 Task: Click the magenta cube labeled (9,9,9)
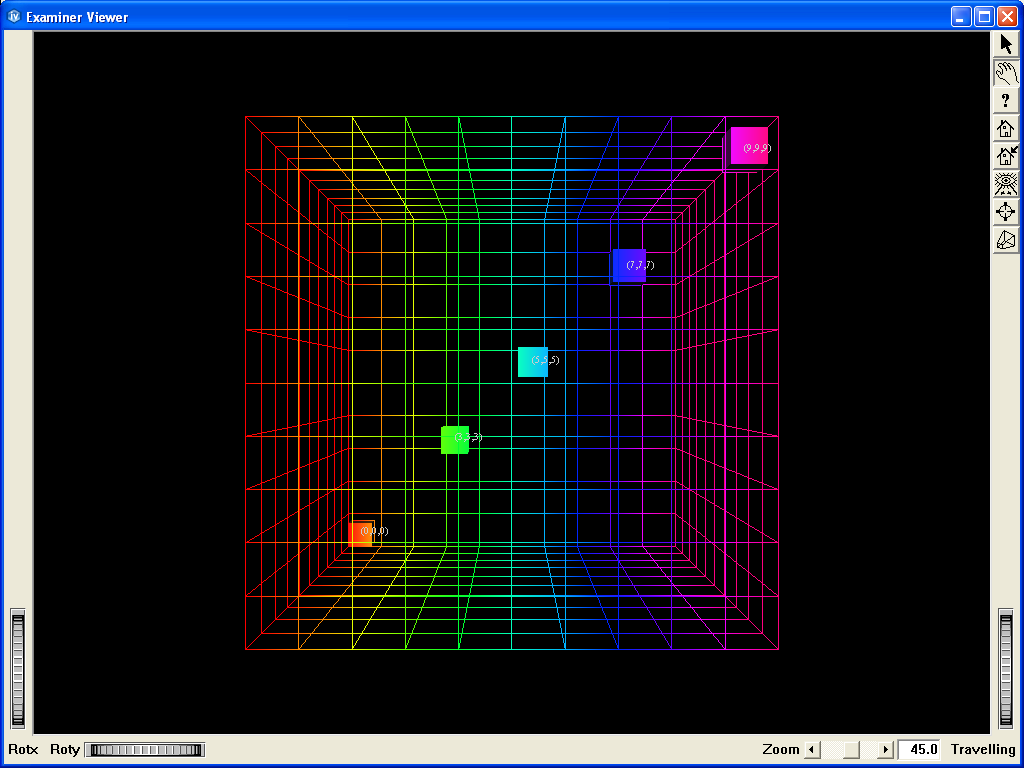748,145
